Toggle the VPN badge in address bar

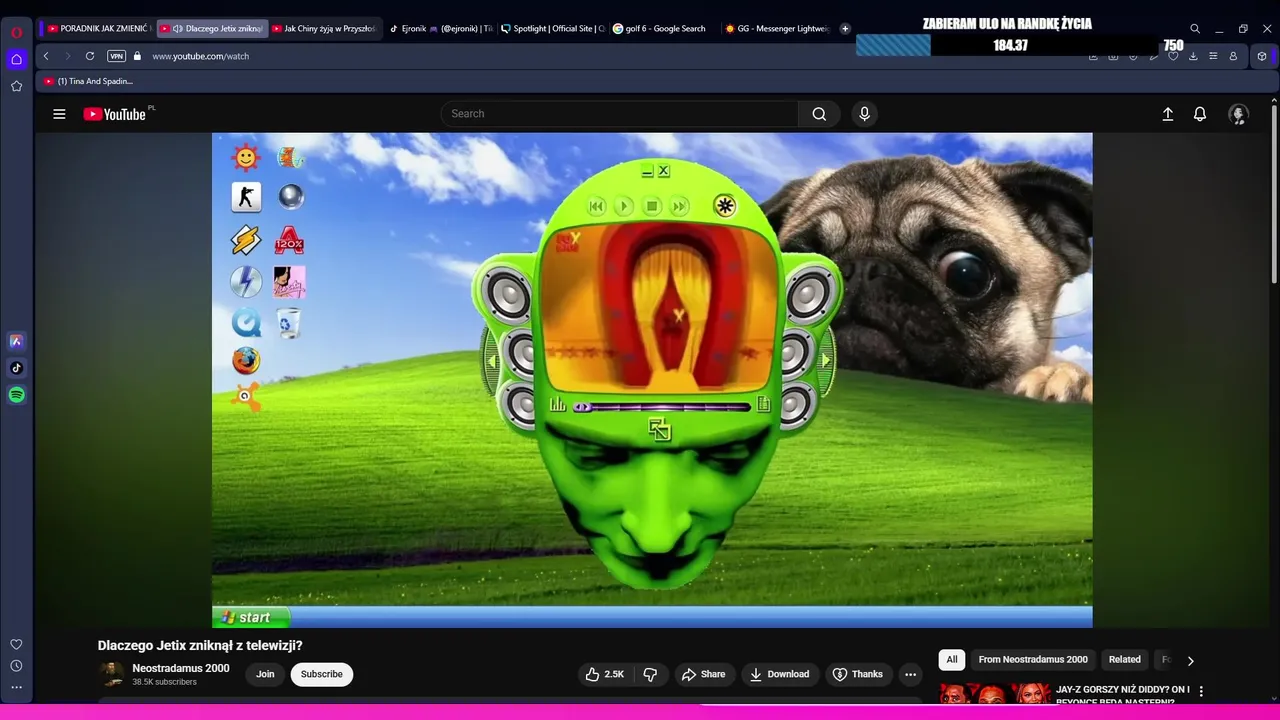click(116, 56)
